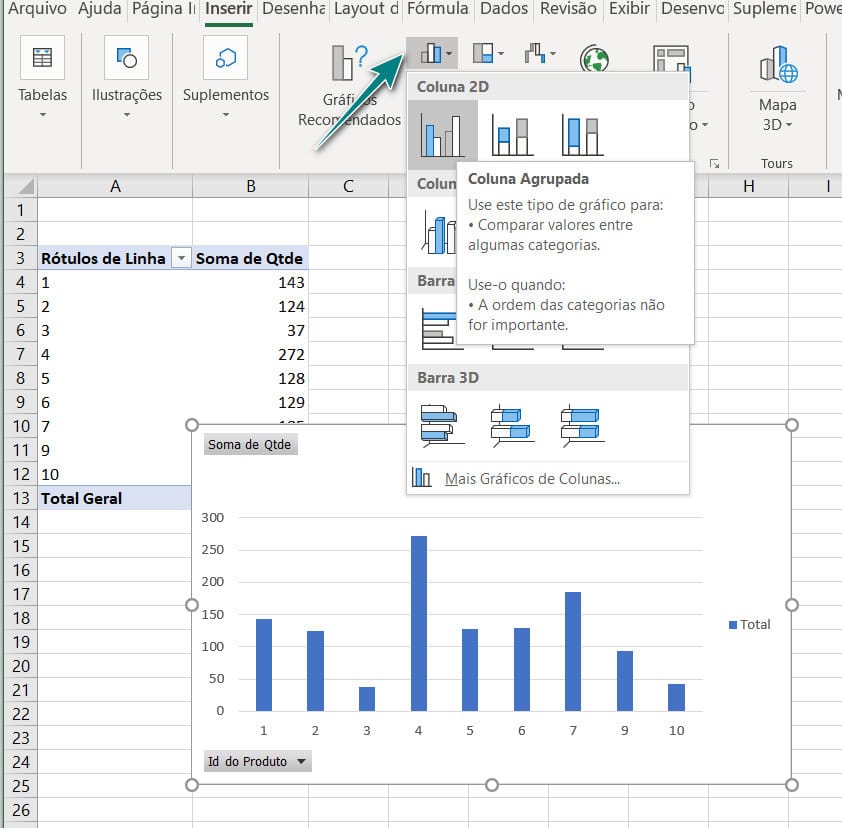Select the 3D clustered bar chart icon

coord(442,425)
